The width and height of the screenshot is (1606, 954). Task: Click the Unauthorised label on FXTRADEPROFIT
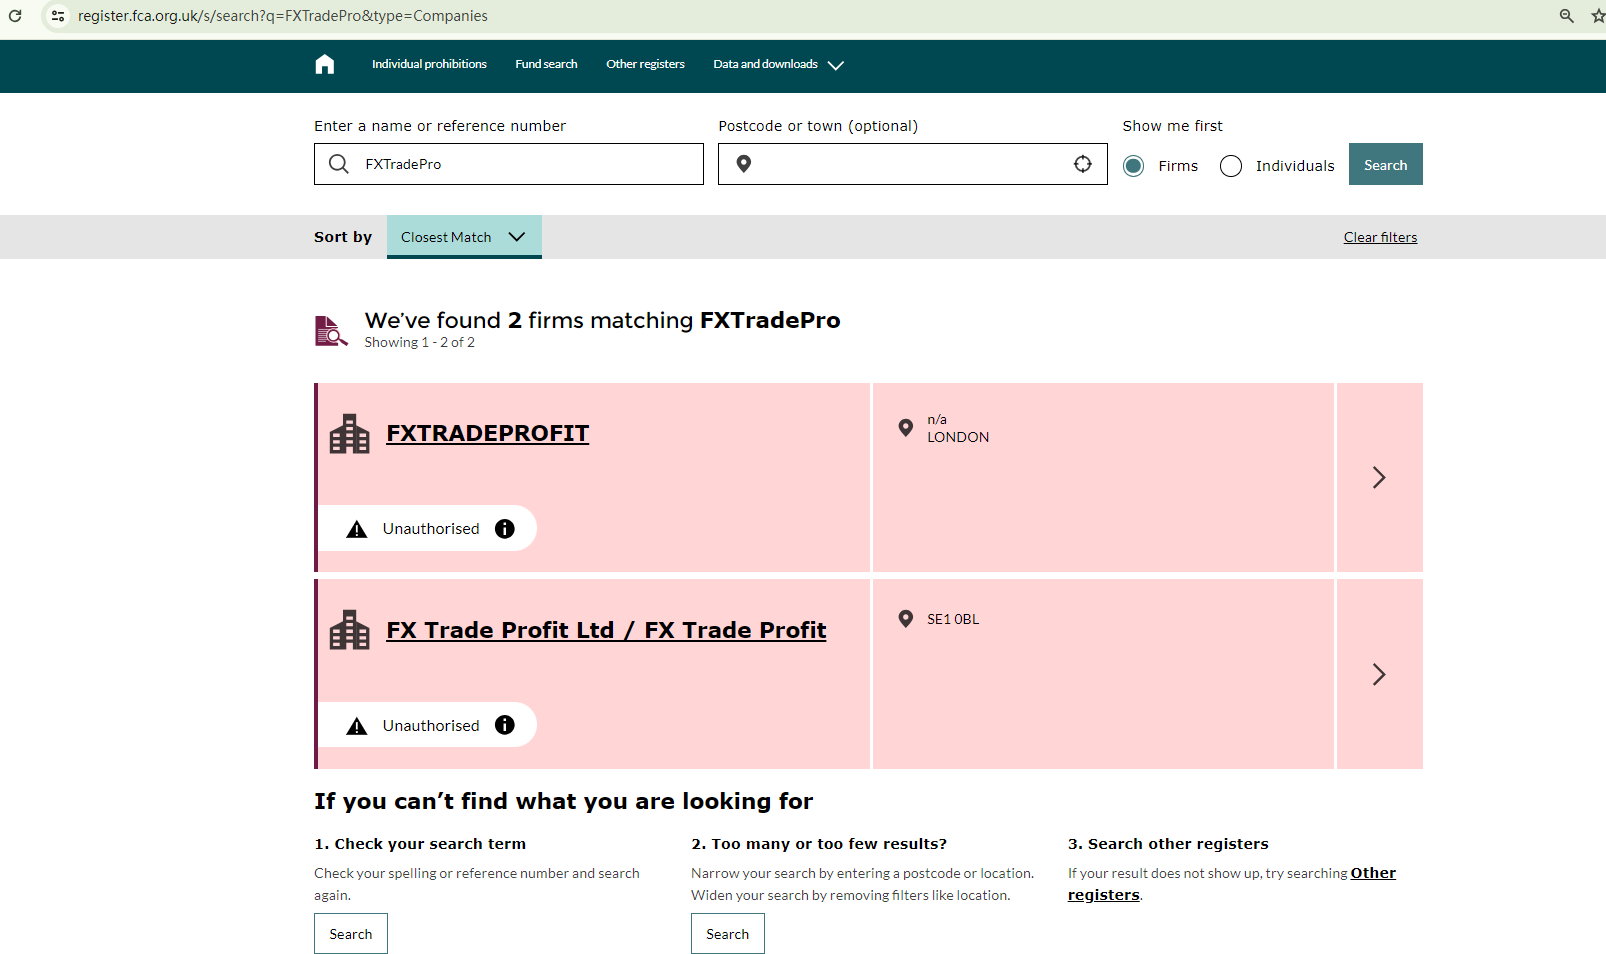431,529
